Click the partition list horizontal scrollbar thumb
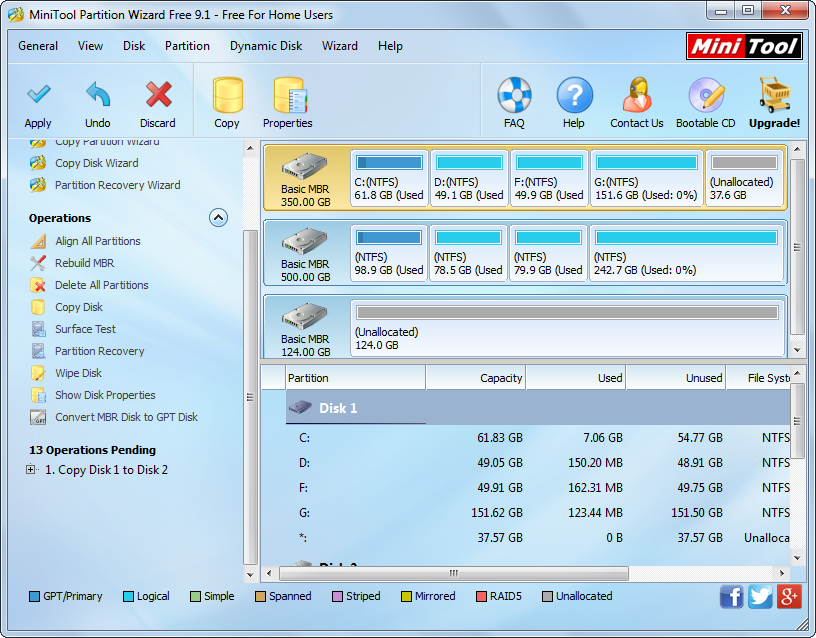 point(454,573)
